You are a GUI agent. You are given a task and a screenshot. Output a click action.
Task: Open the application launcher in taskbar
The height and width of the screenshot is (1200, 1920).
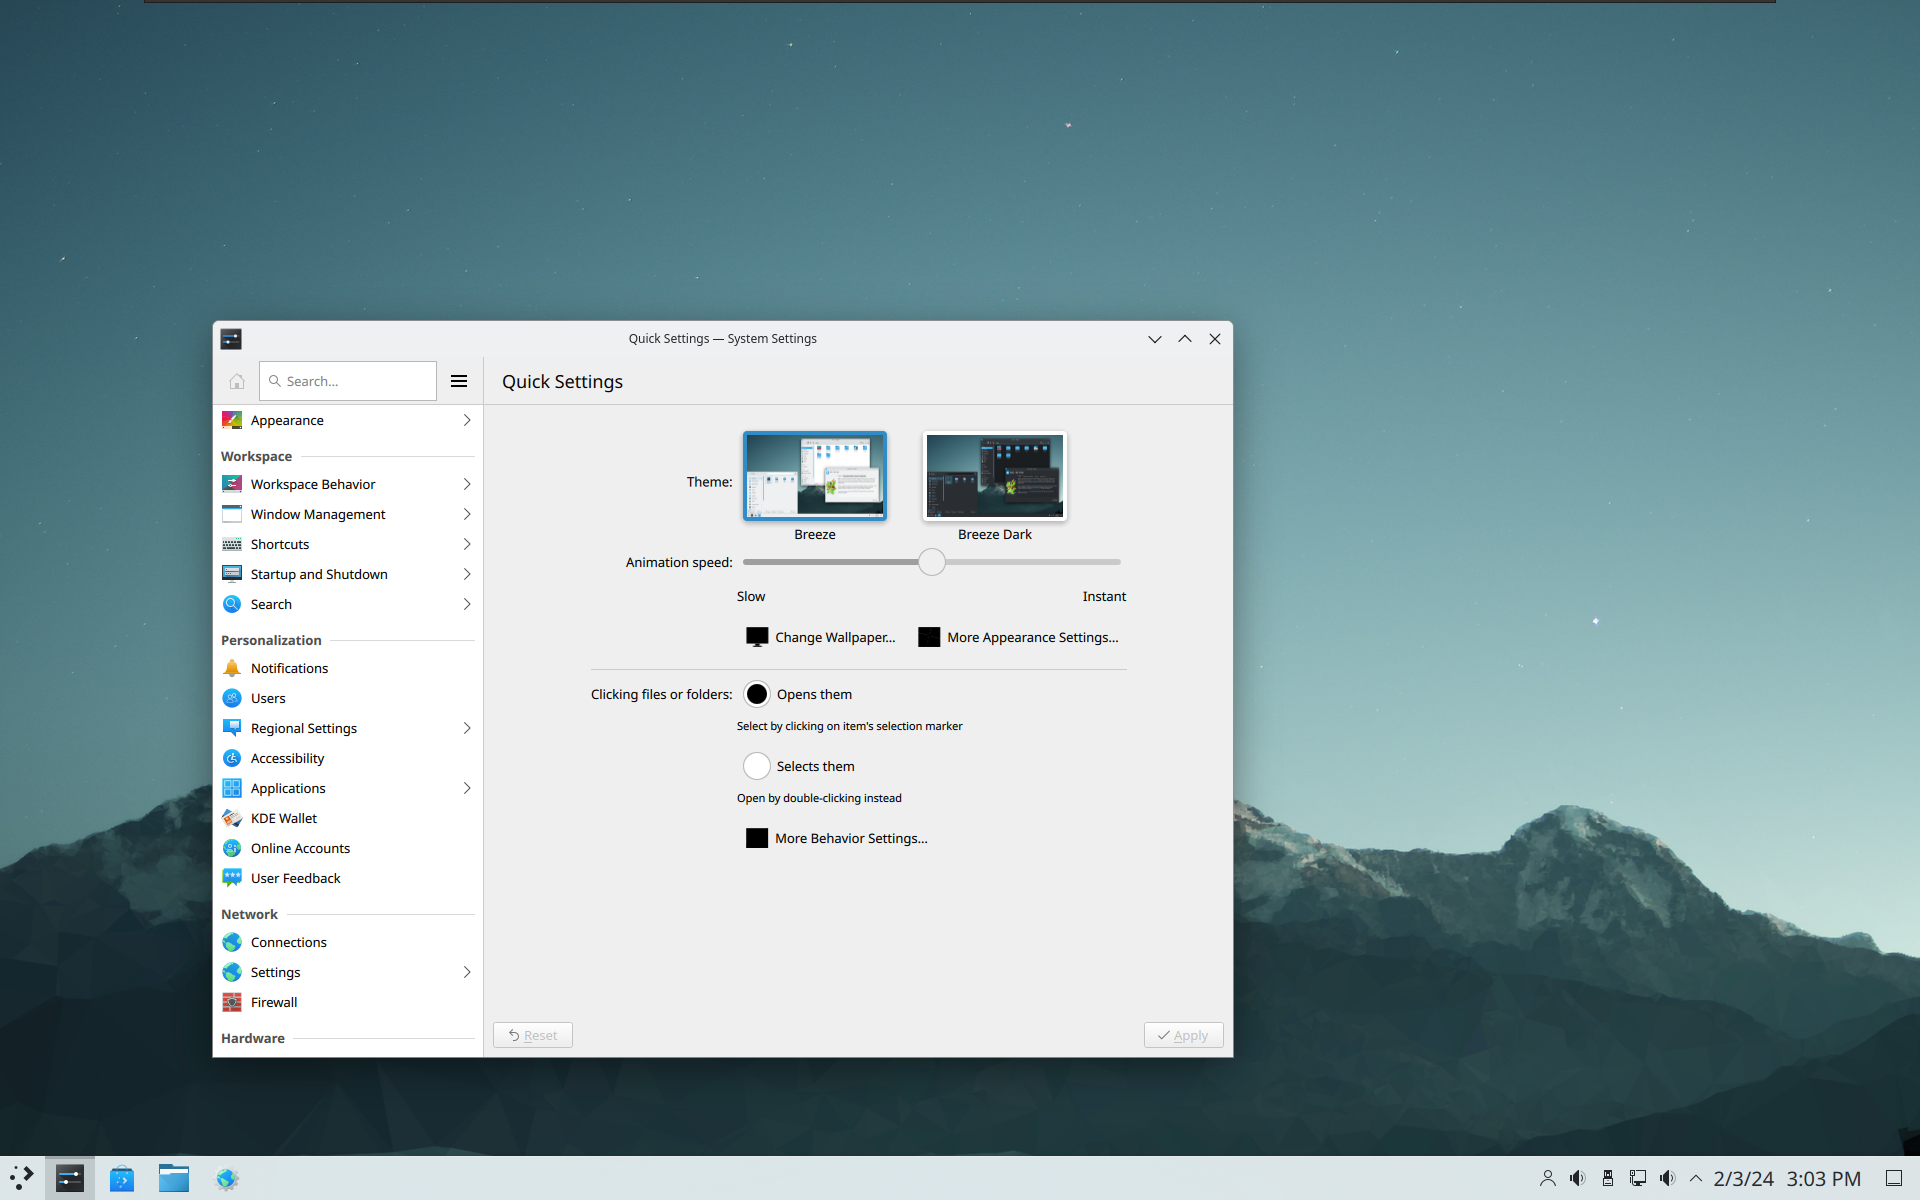[x=22, y=1178]
